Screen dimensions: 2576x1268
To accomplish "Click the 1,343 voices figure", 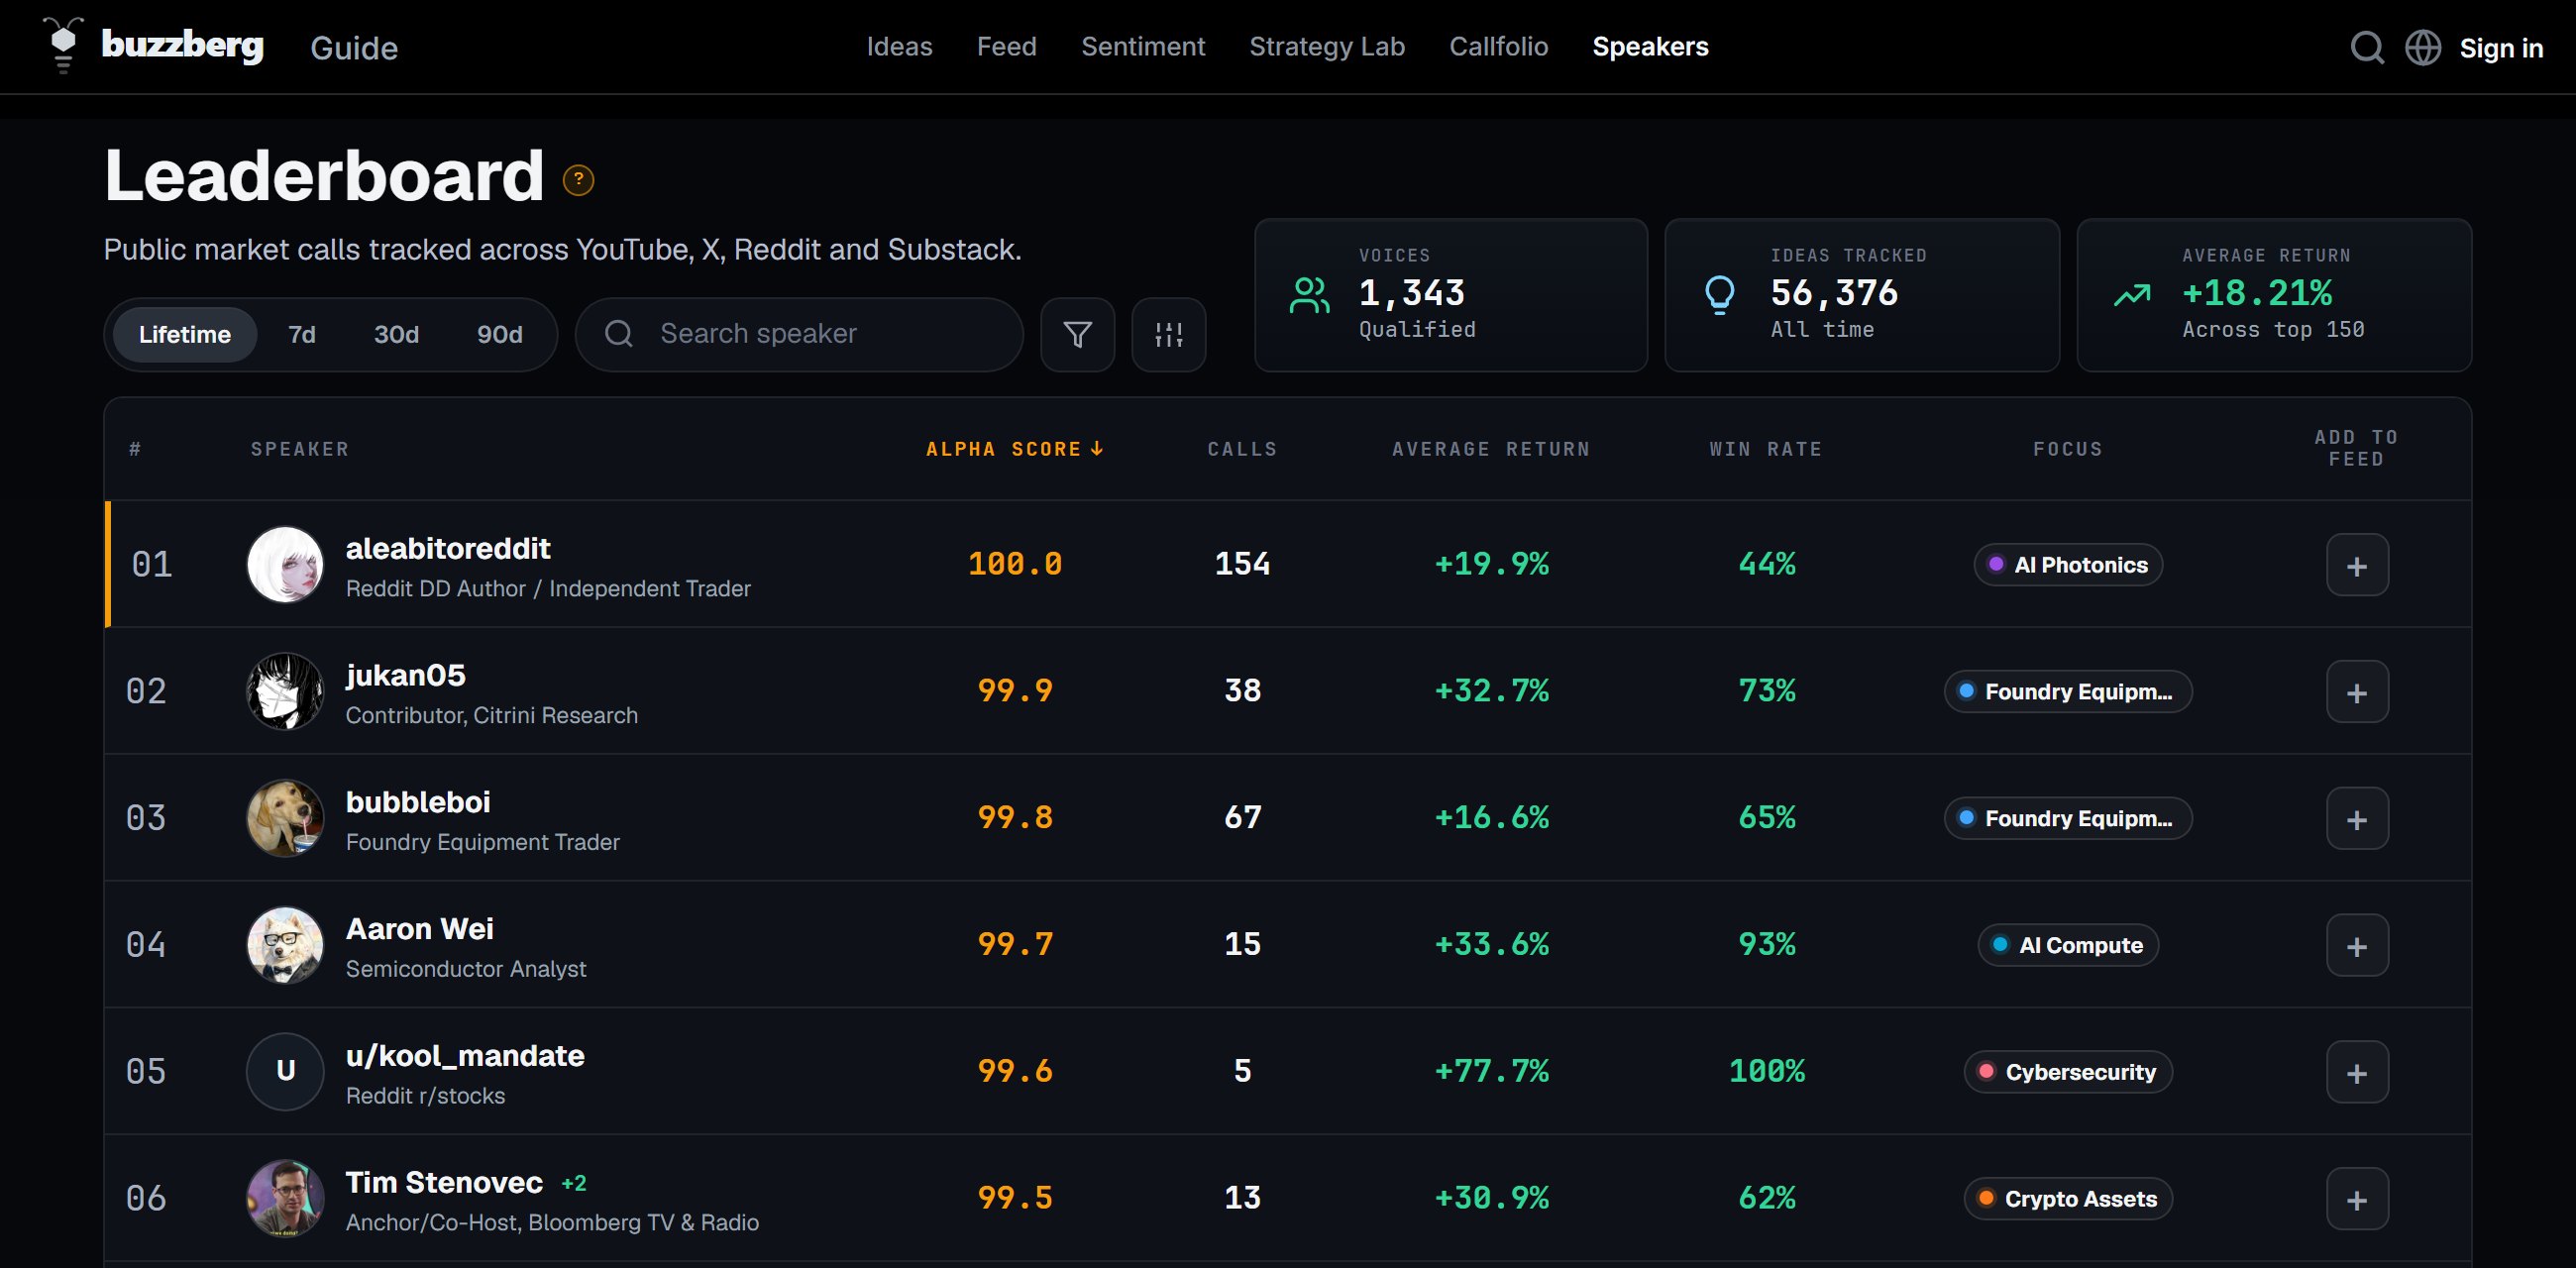I will pyautogui.click(x=1411, y=293).
